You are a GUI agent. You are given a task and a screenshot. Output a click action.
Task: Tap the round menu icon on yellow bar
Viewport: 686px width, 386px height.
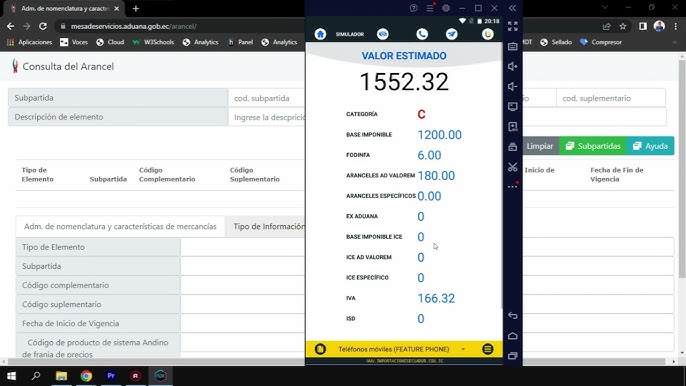[x=487, y=349]
